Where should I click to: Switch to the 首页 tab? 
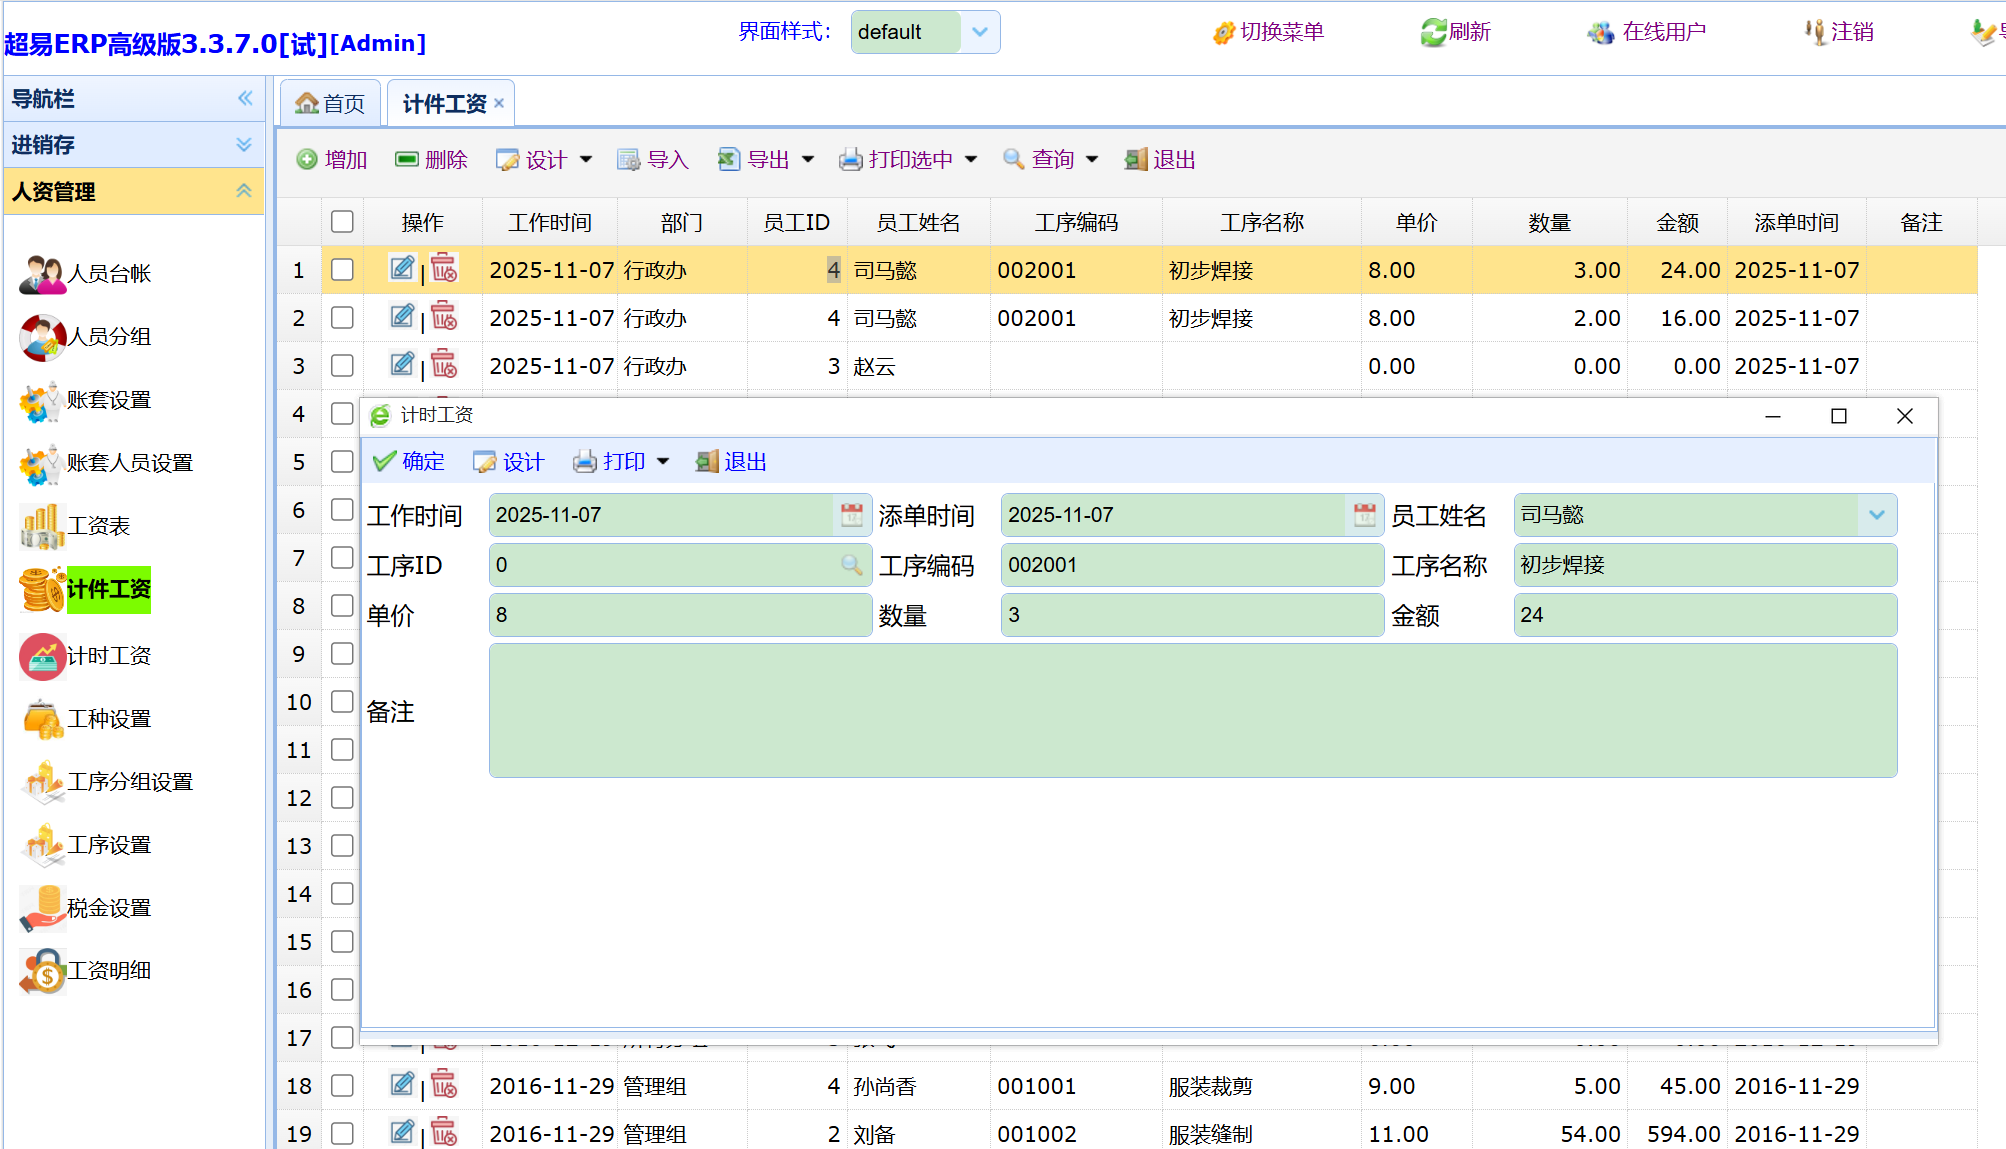(331, 104)
